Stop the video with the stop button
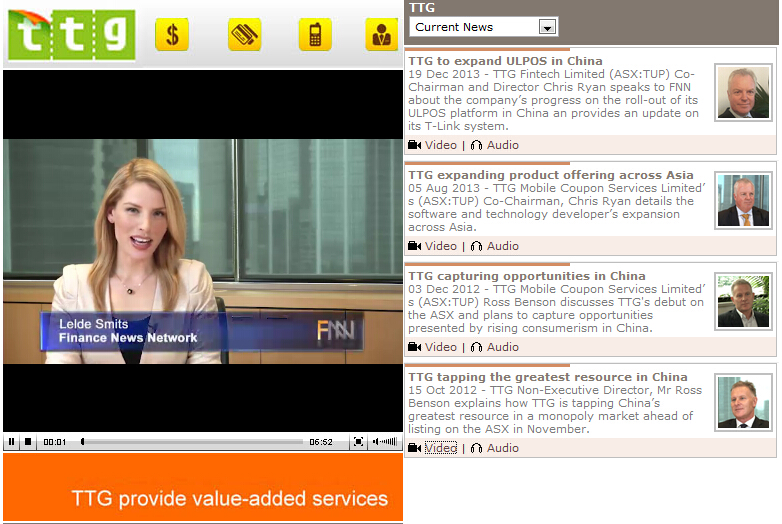Image resolution: width=782 pixels, height=524 pixels. tap(28, 442)
